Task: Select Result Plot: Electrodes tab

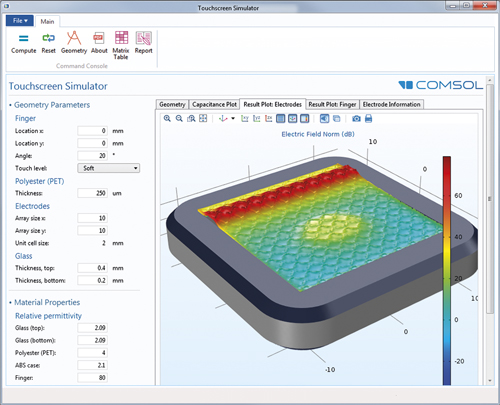Action: click(273, 104)
